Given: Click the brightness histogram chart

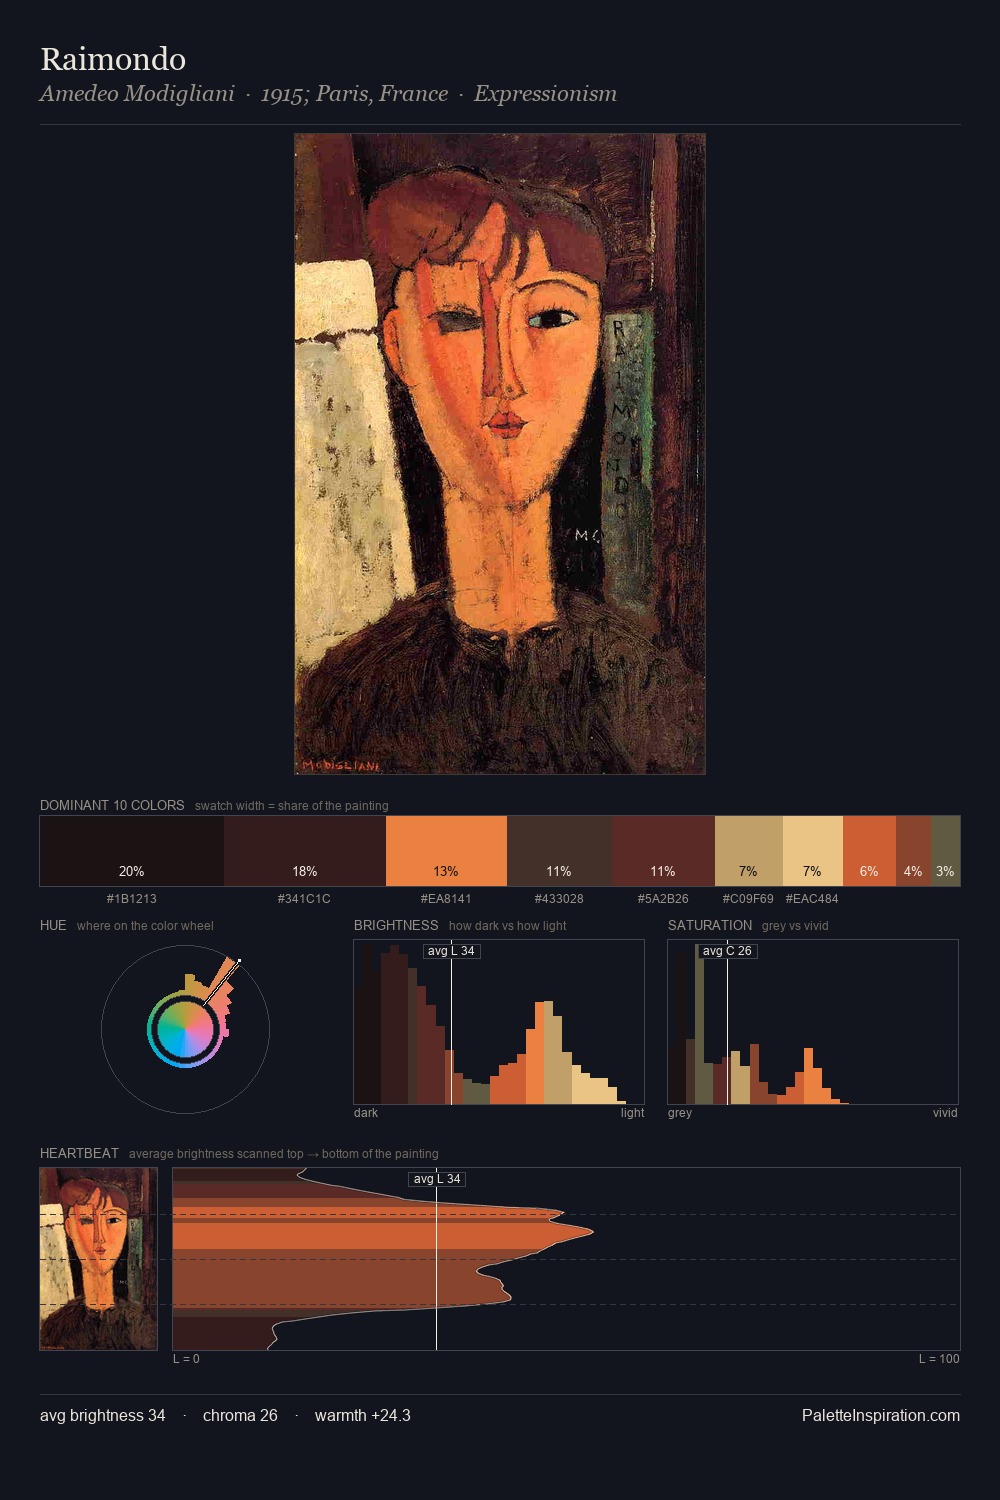Looking at the screenshot, I should 499,1022.
